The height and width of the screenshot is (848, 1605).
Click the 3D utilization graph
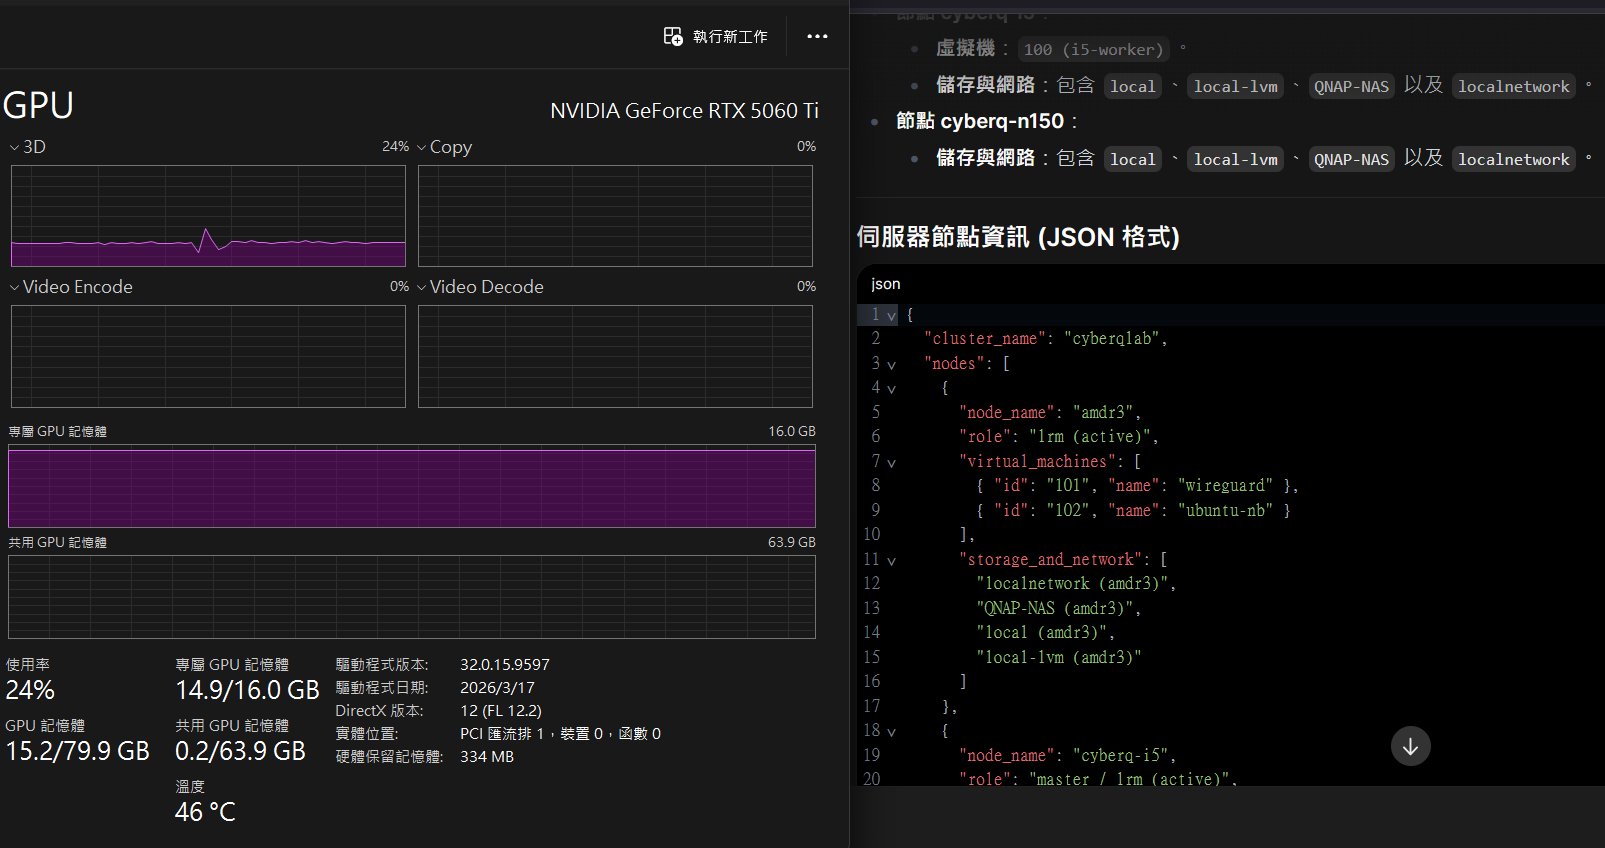[x=208, y=216]
